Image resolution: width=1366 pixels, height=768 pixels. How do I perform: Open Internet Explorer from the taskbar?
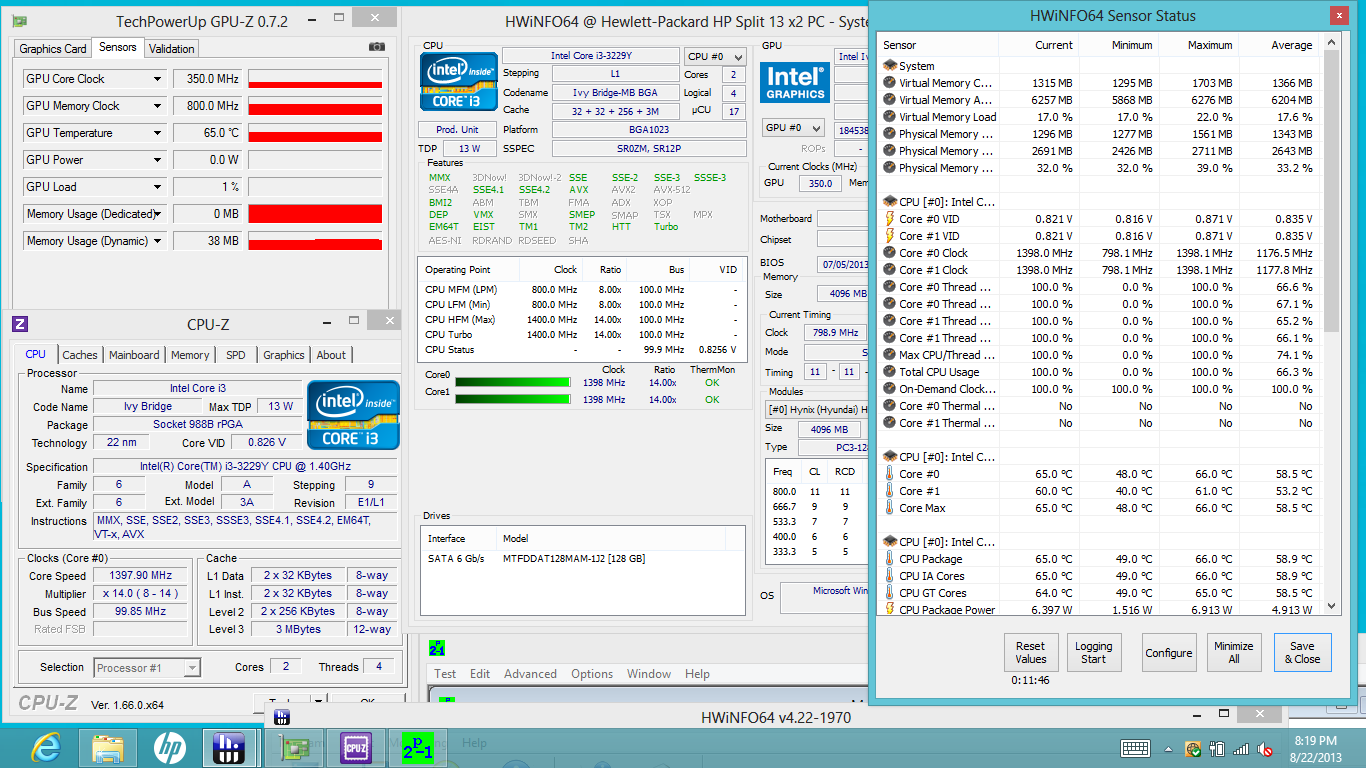click(x=46, y=747)
